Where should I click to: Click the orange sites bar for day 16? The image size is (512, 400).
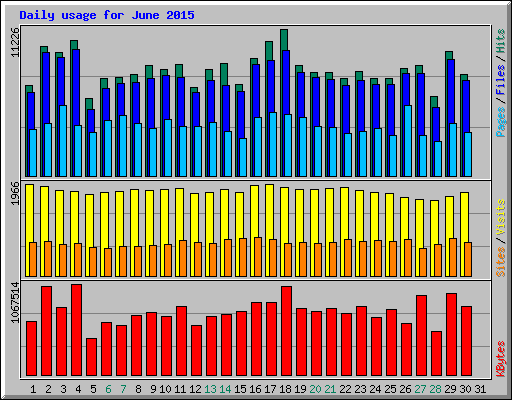tap(258, 257)
